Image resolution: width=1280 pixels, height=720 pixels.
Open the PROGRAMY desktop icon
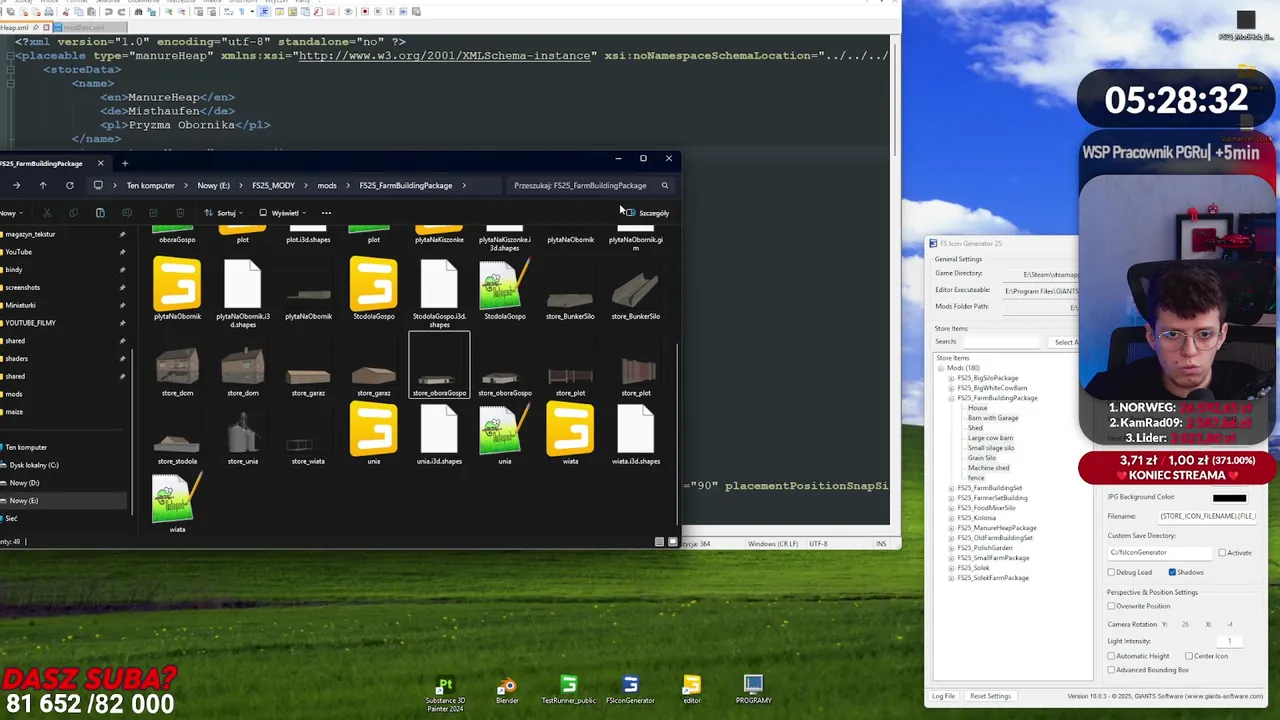pyautogui.click(x=753, y=689)
